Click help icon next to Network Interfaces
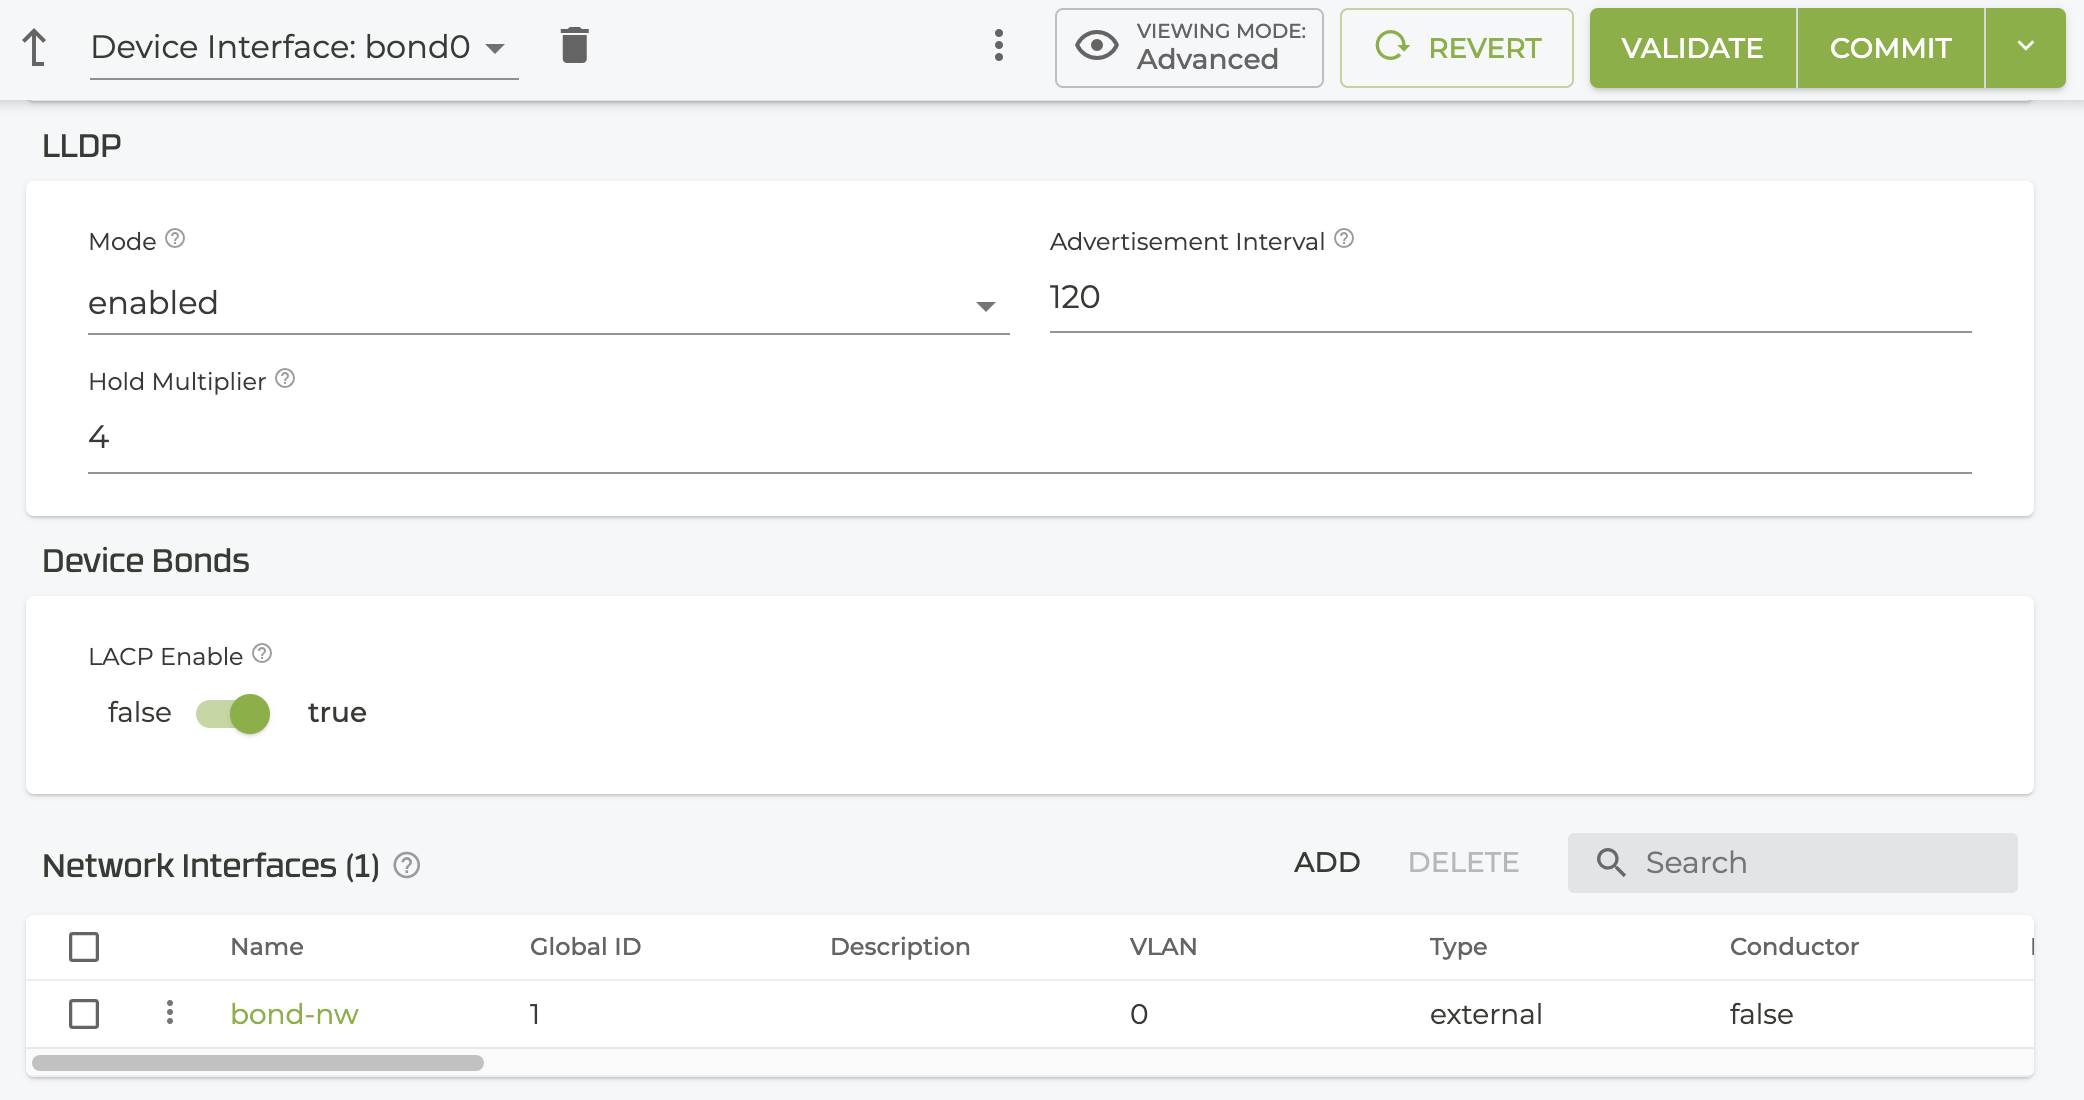The image size is (2084, 1100). coord(406,865)
